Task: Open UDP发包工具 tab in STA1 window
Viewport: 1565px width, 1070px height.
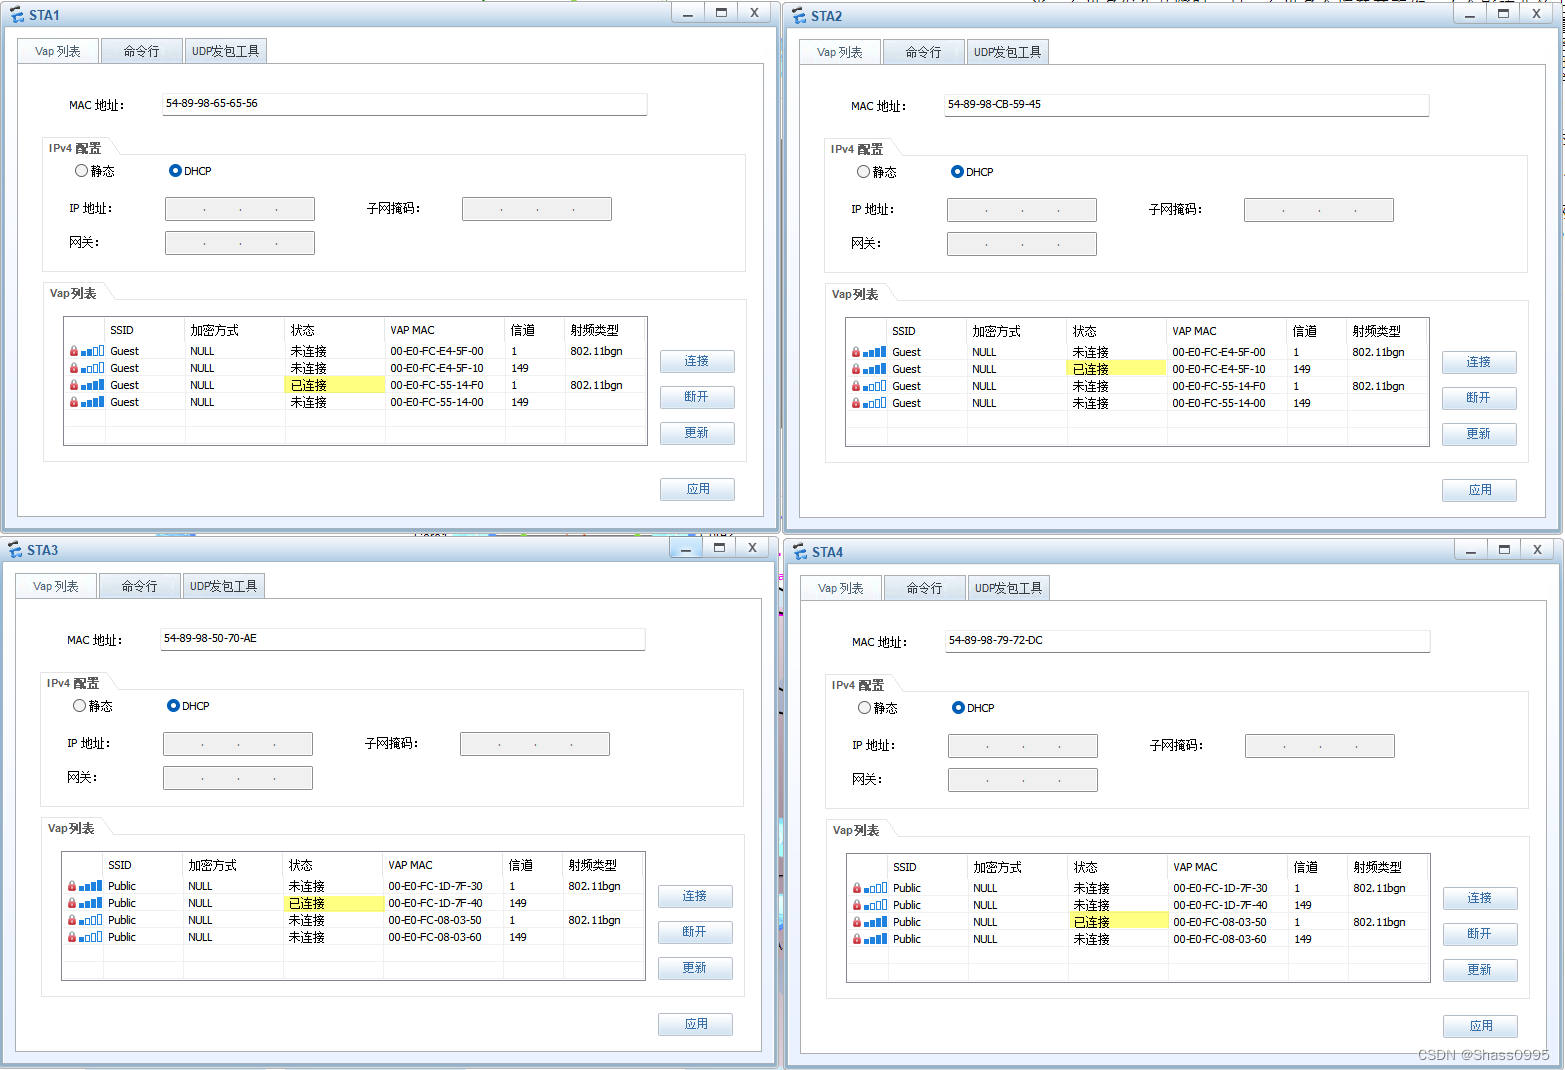Action: [x=226, y=51]
